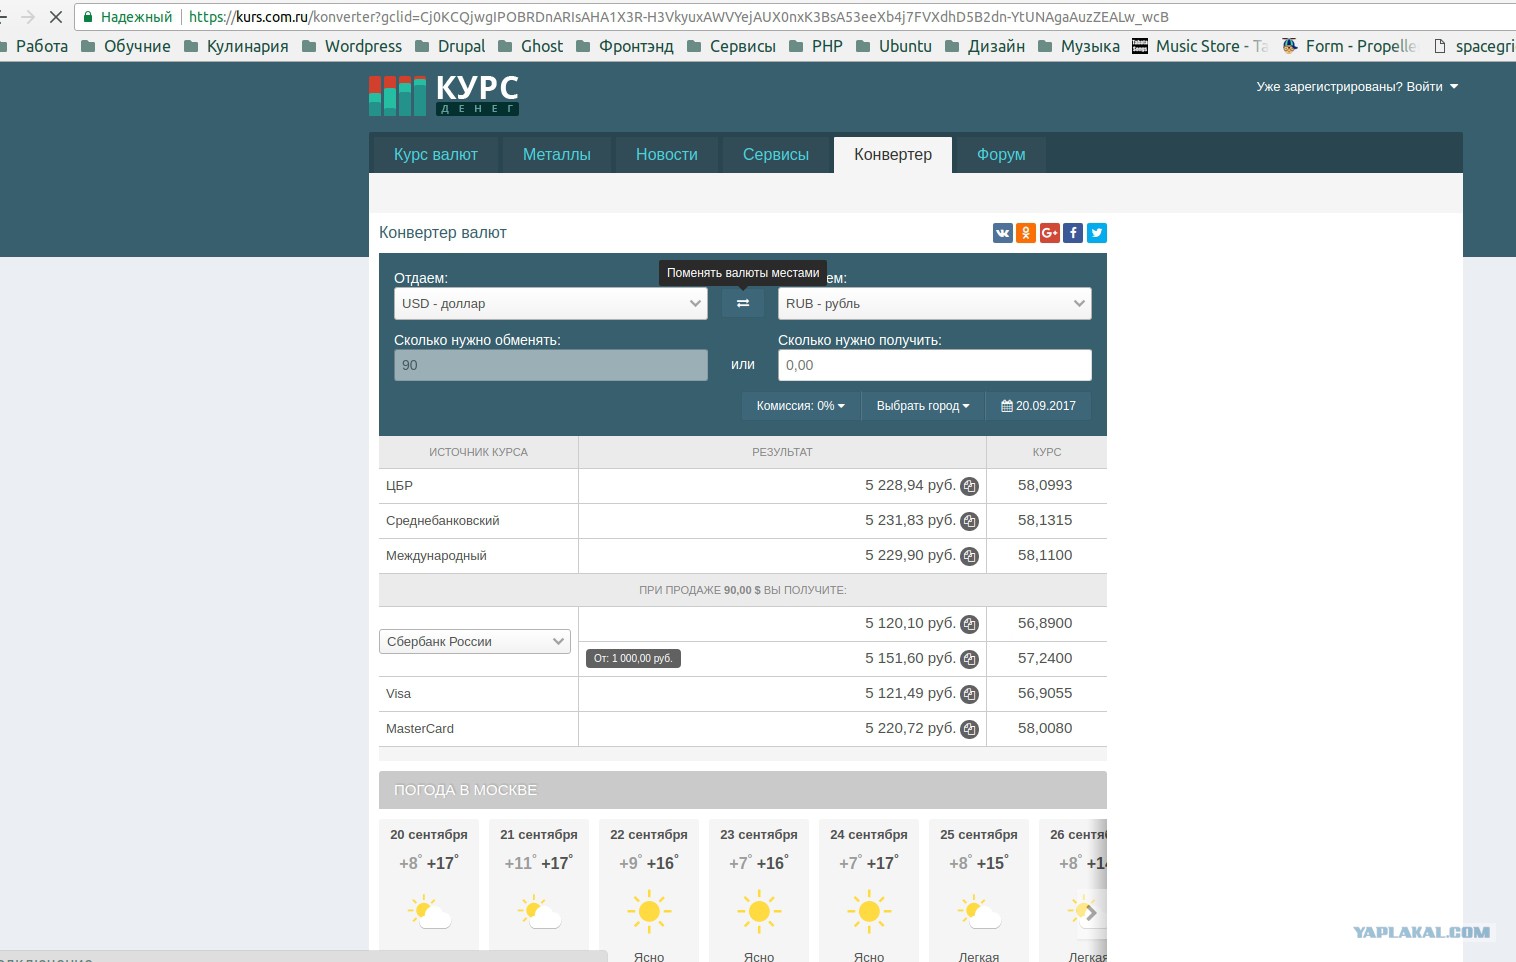Click the От: 1 000,00 руб. badge

click(633, 658)
